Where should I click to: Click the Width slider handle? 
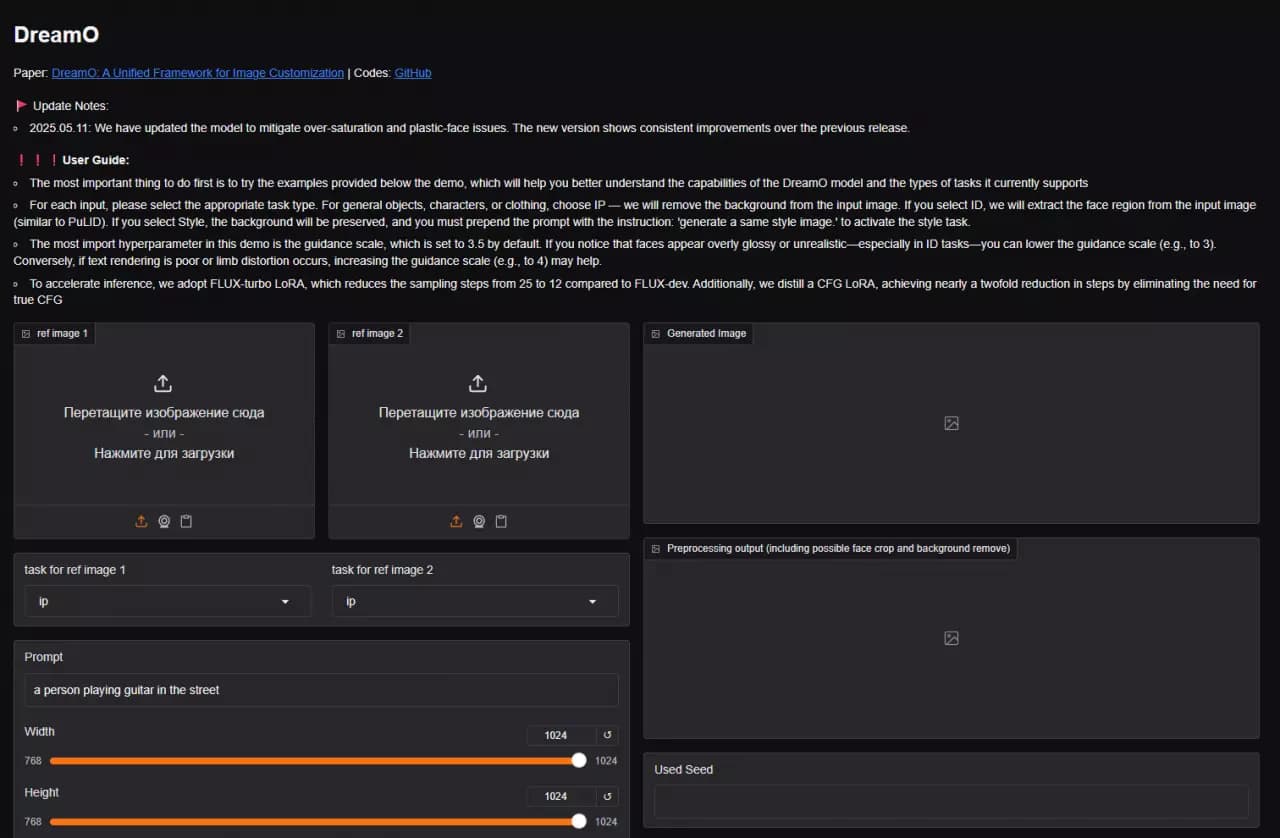tap(579, 761)
